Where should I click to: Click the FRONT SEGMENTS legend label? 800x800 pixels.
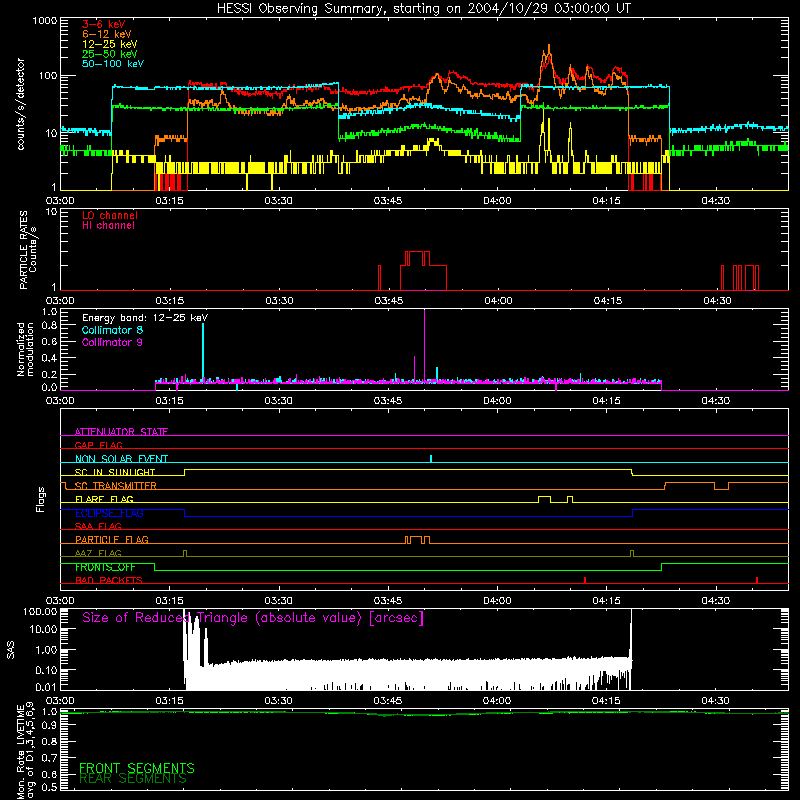click(137, 768)
